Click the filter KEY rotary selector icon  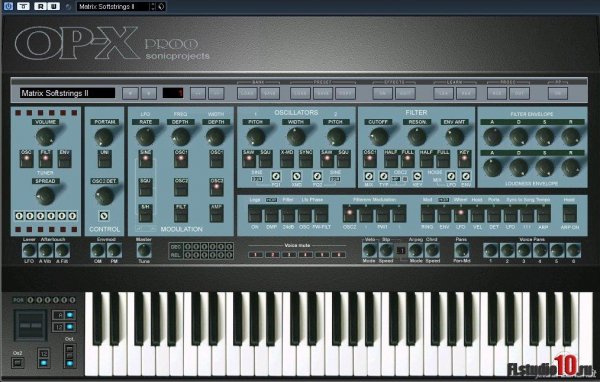pos(417,176)
